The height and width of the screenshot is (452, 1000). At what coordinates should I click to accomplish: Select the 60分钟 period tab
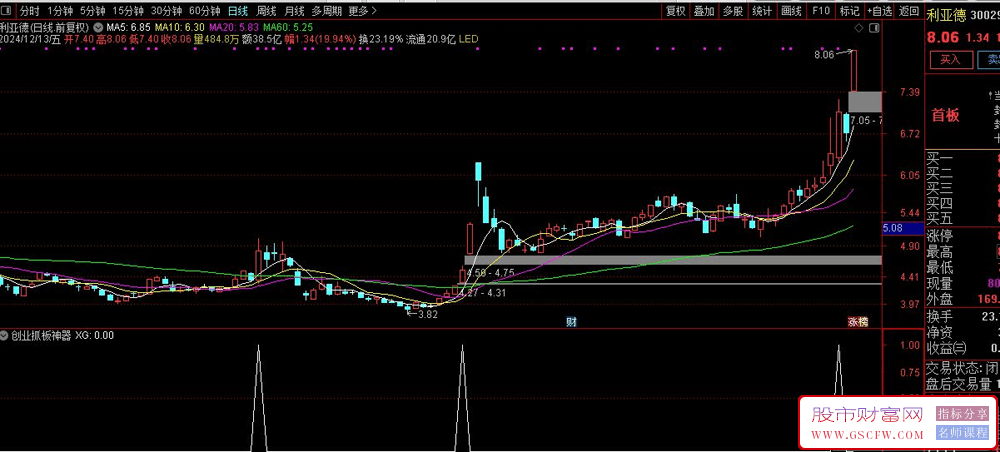coord(205,11)
